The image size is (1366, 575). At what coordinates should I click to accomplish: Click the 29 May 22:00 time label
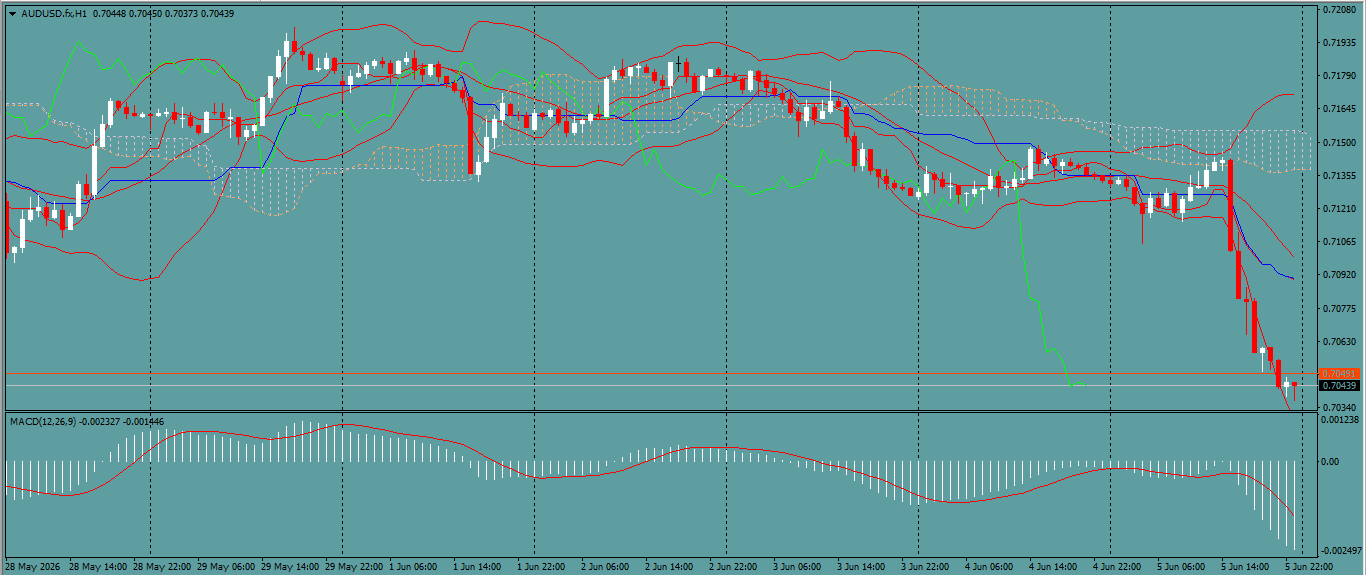point(354,566)
